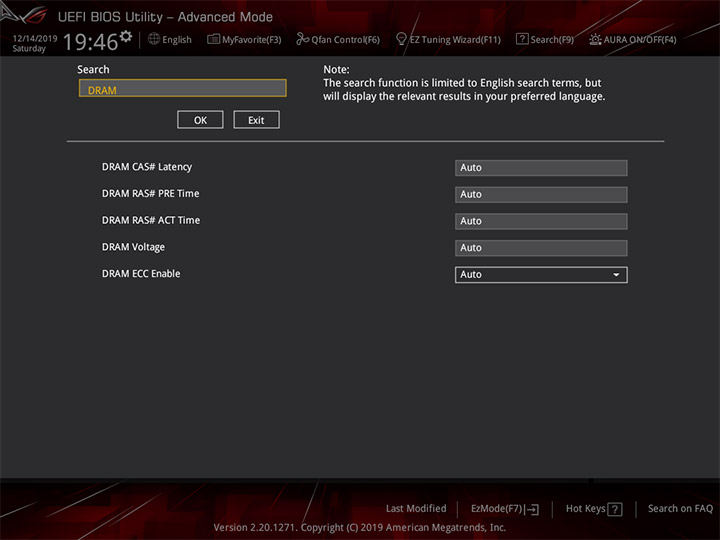Viewport: 720px width, 540px height.
Task: Open Search(F9) tool
Action: [545, 39]
